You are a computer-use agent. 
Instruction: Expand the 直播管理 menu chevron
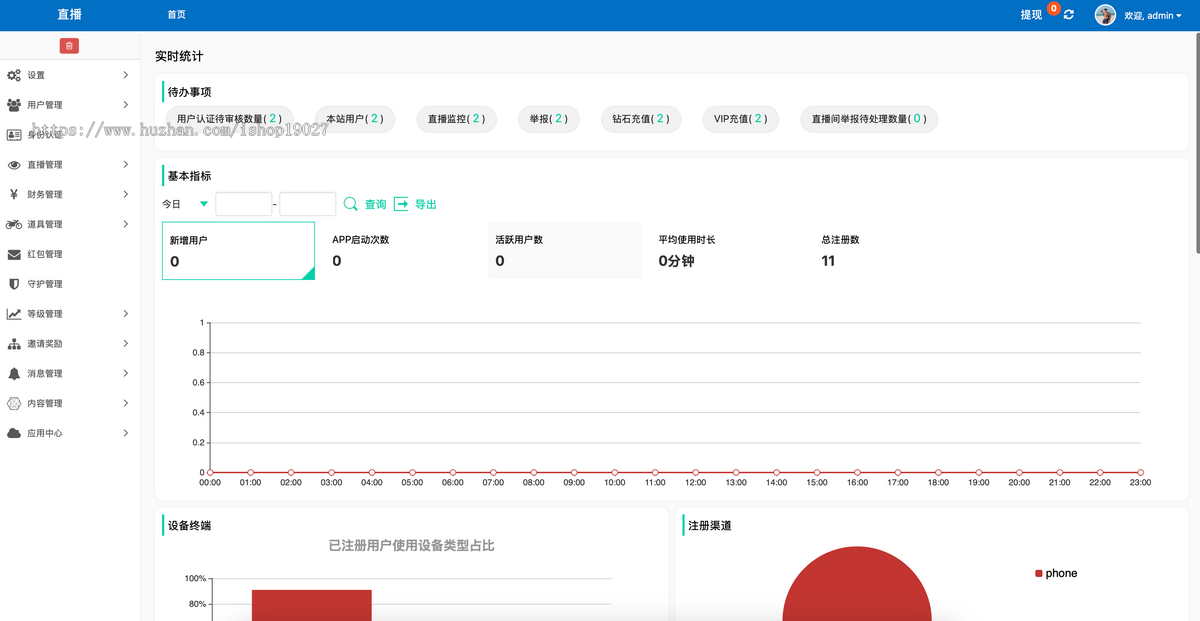click(125, 164)
